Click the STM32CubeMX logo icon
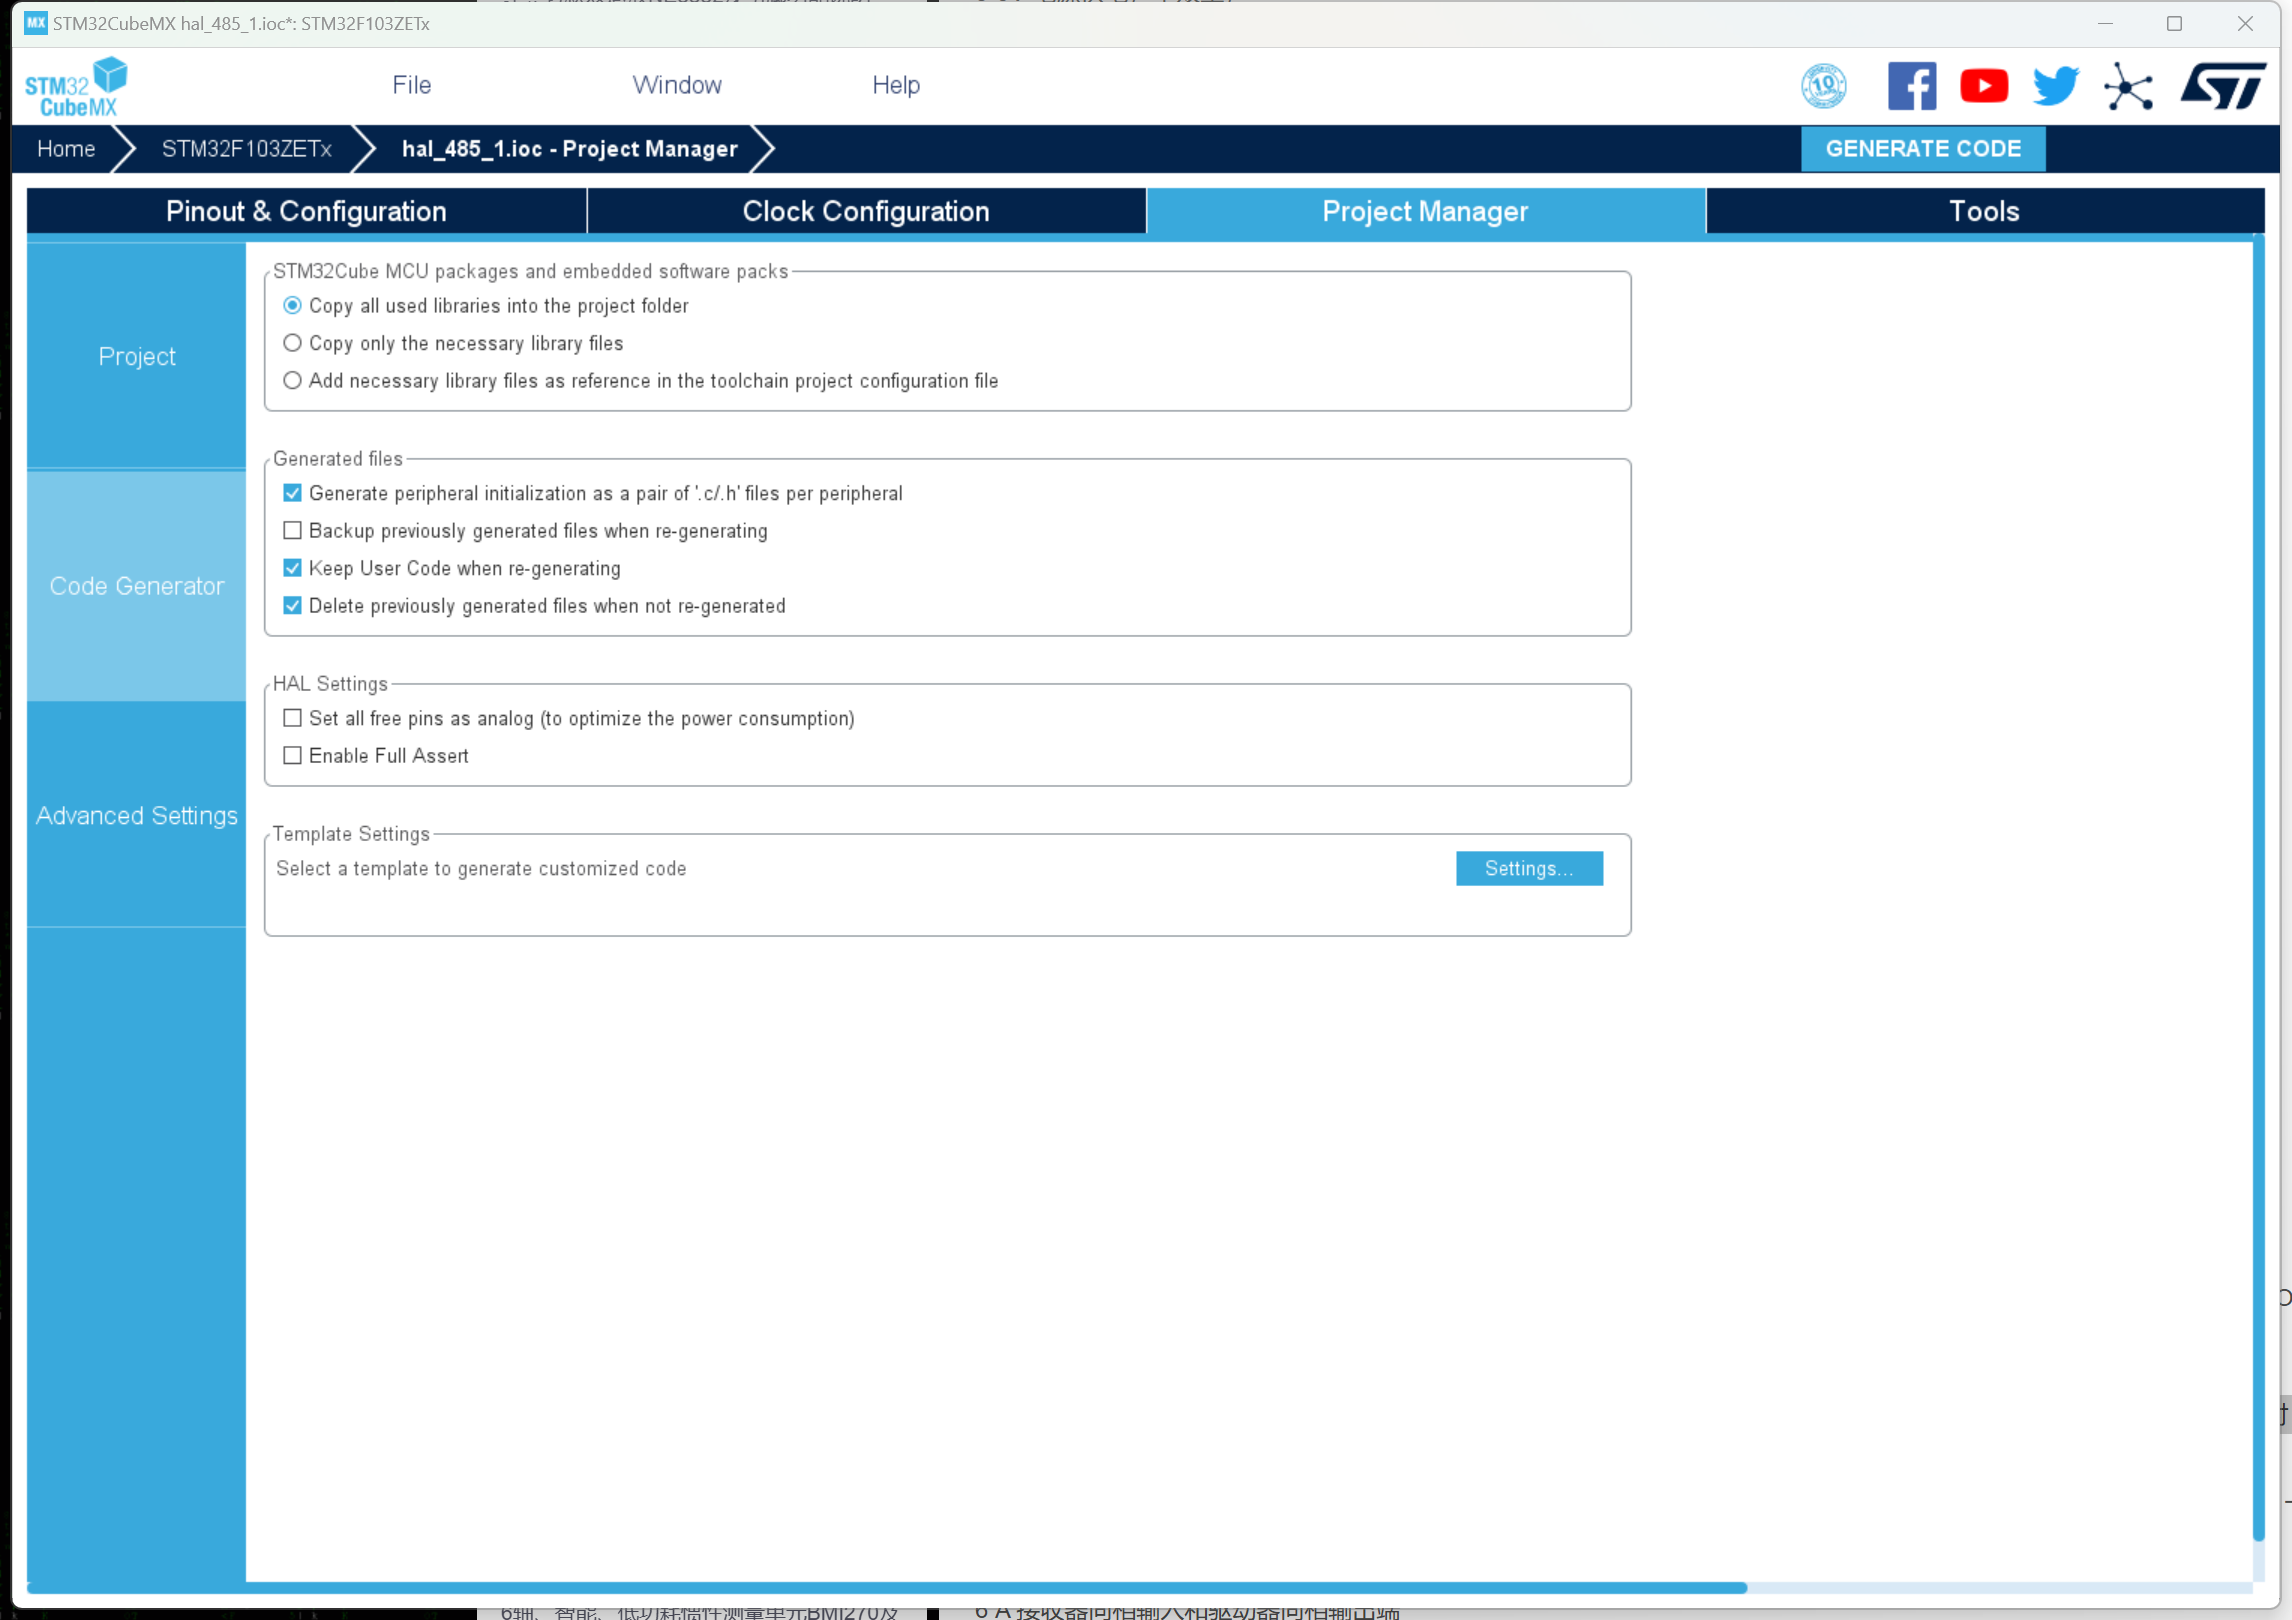Image resolution: width=2292 pixels, height=1620 pixels. click(x=76, y=87)
